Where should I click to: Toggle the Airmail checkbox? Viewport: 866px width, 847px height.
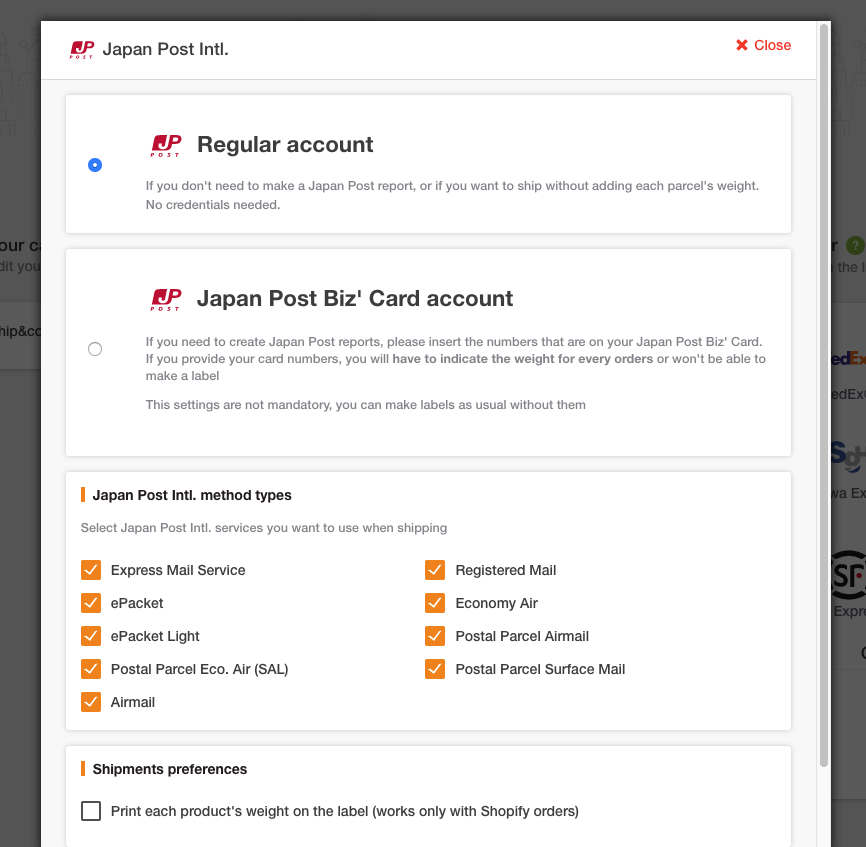click(x=91, y=702)
